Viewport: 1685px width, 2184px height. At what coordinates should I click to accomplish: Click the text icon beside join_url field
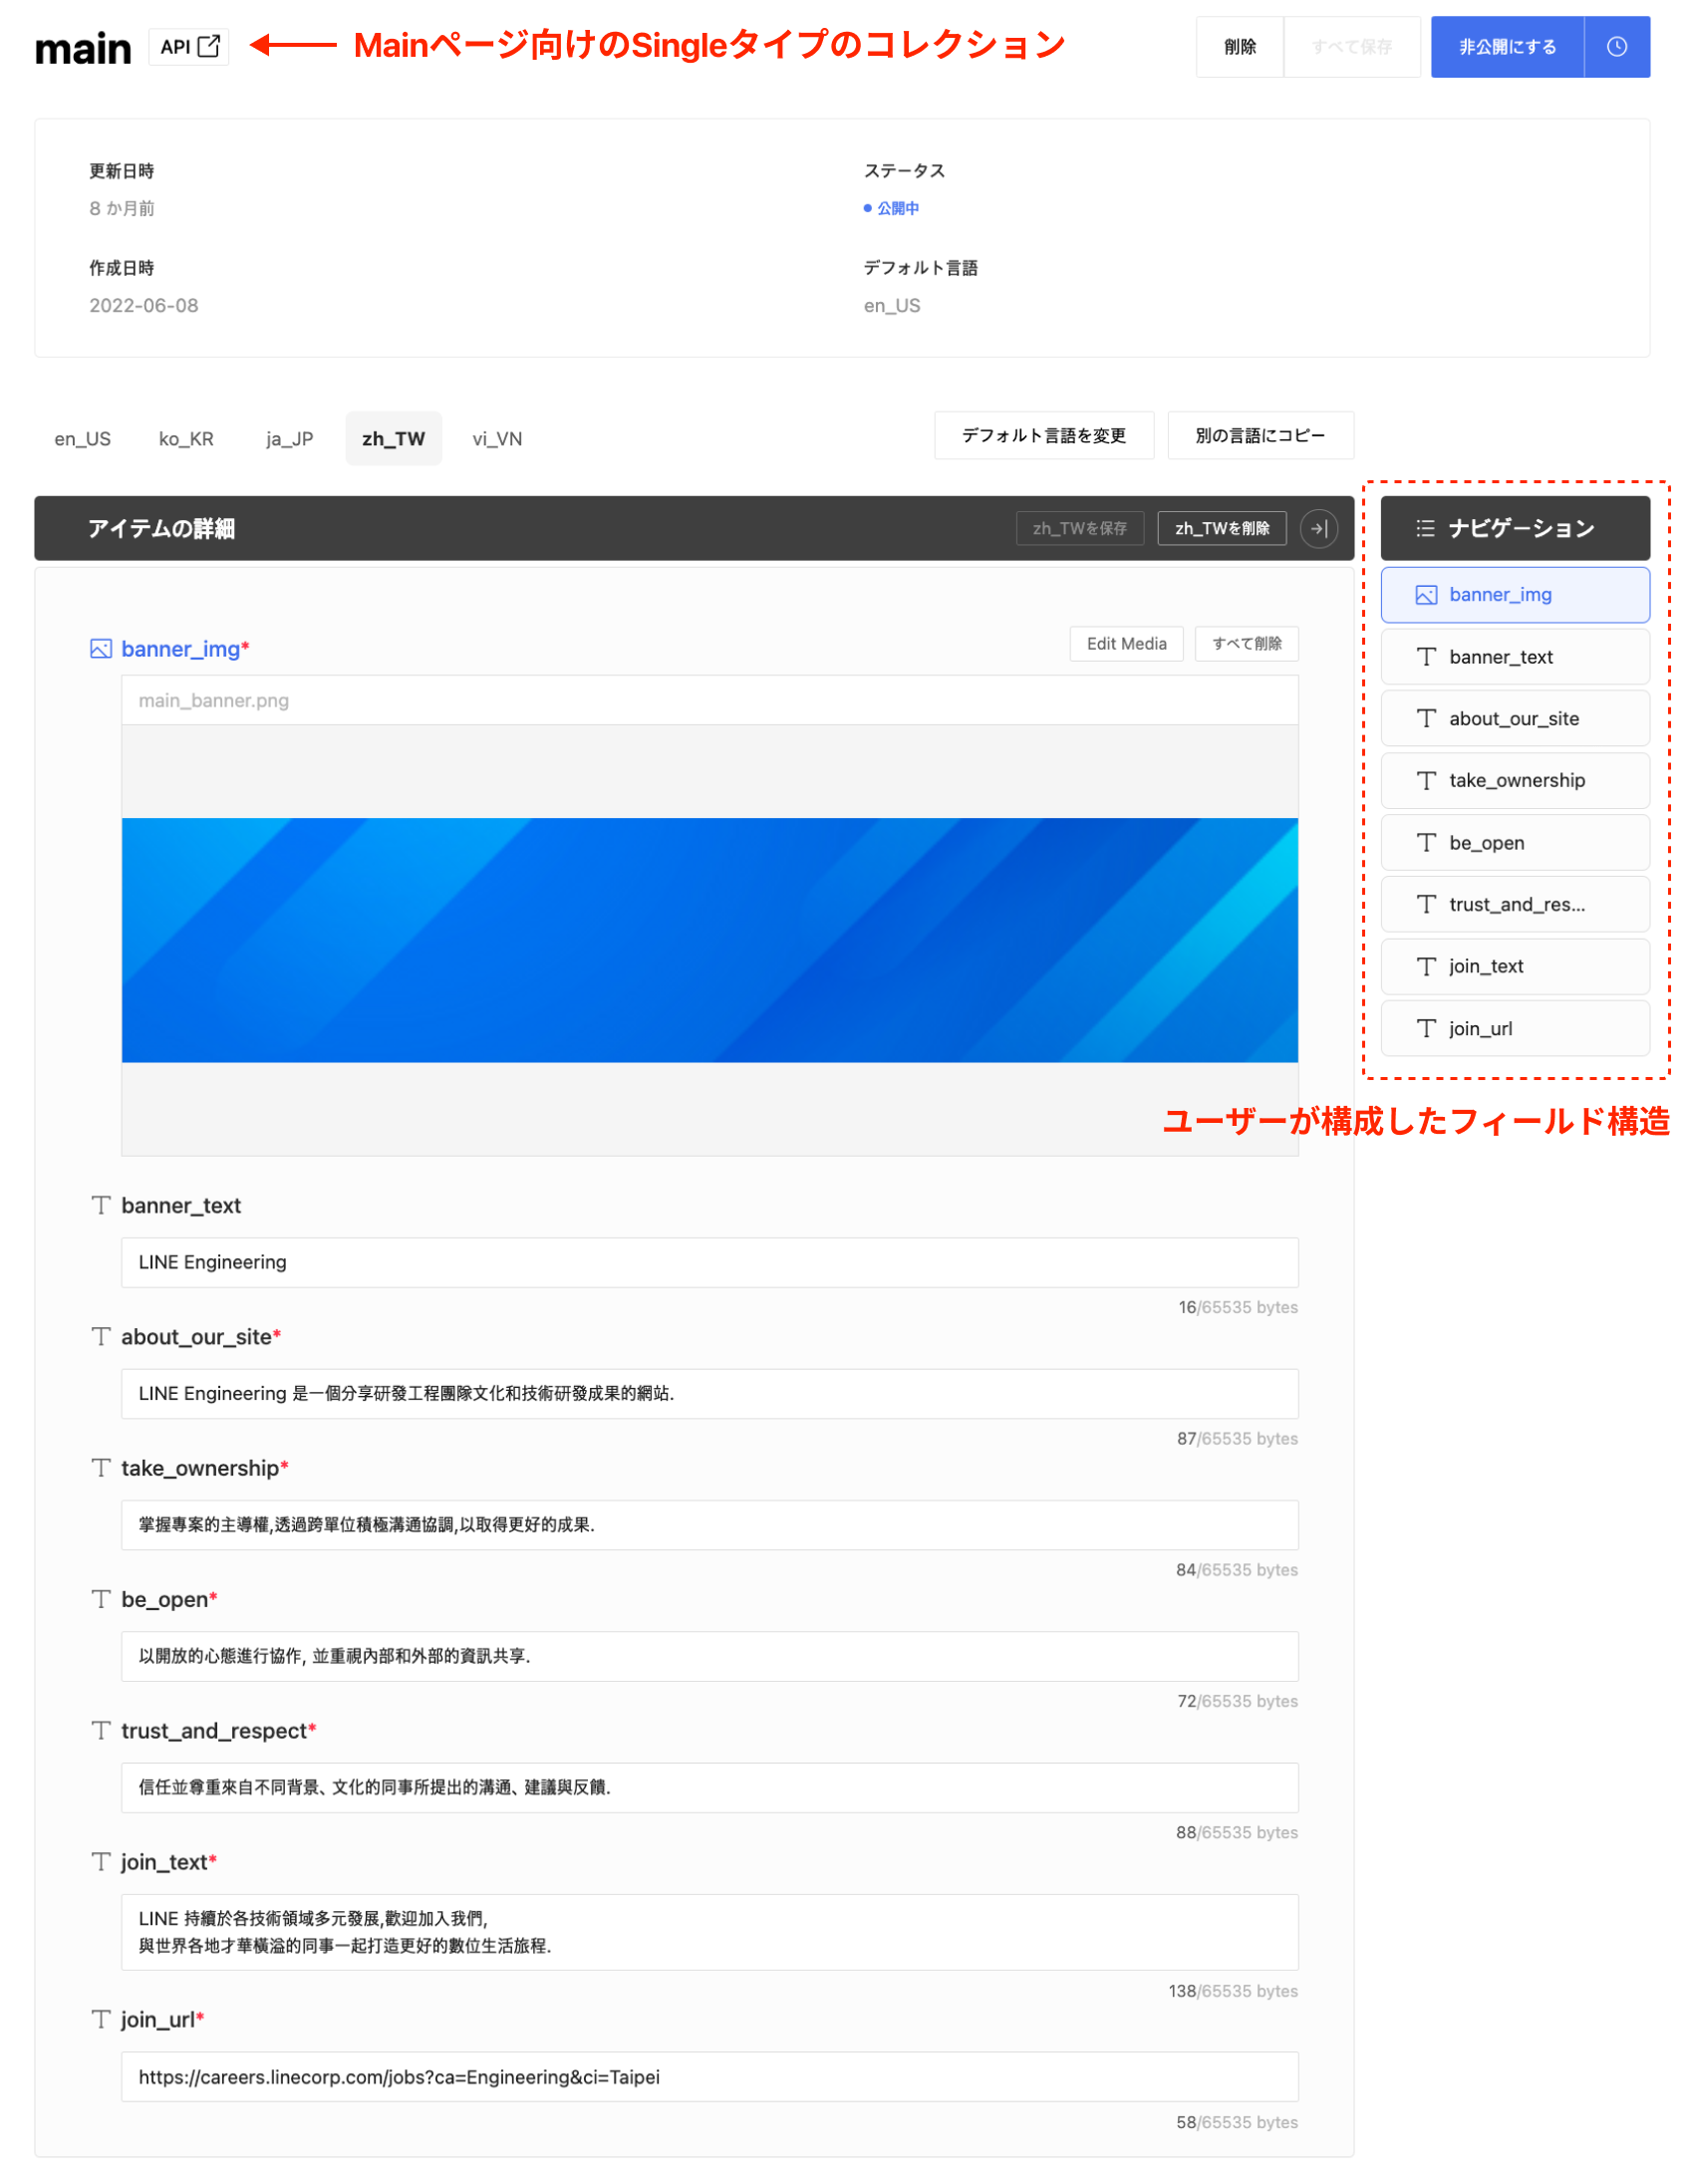pyautogui.click(x=101, y=2020)
